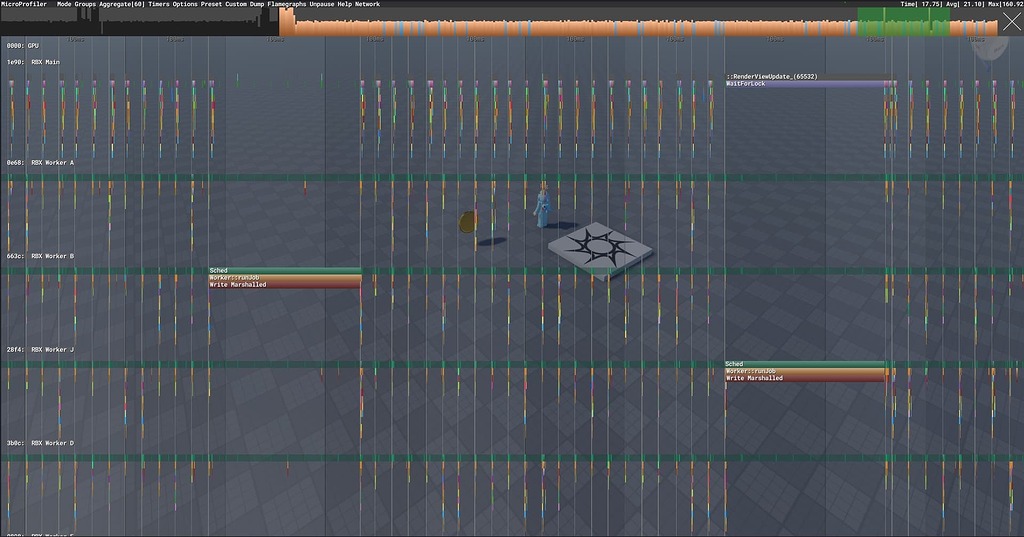Screen dimensions: 1024x537
Task: Click the RBX Worker J thread label
Action: pos(40,350)
